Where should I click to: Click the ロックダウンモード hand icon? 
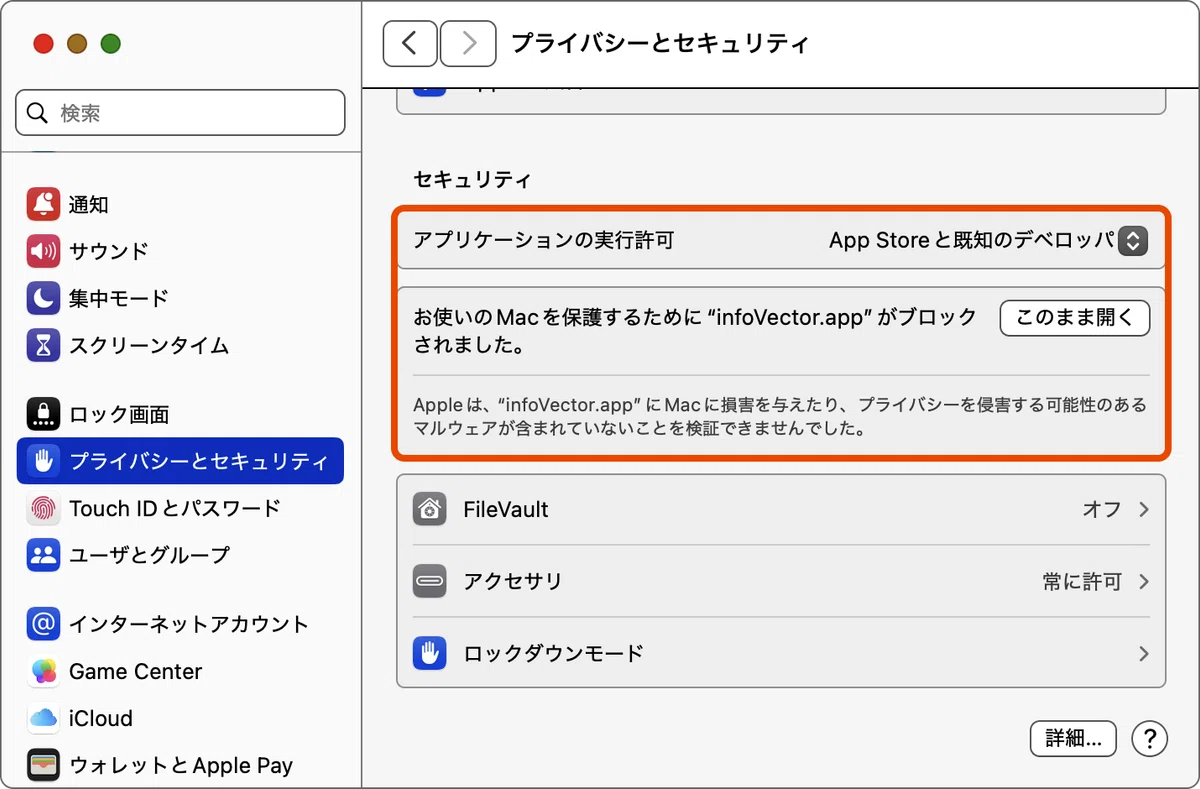click(429, 654)
